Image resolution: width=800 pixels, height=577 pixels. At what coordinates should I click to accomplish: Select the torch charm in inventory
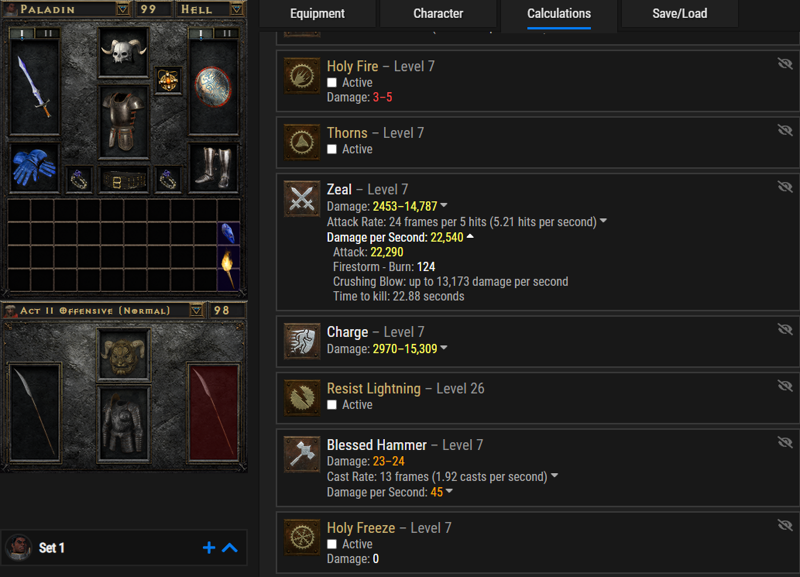228,267
